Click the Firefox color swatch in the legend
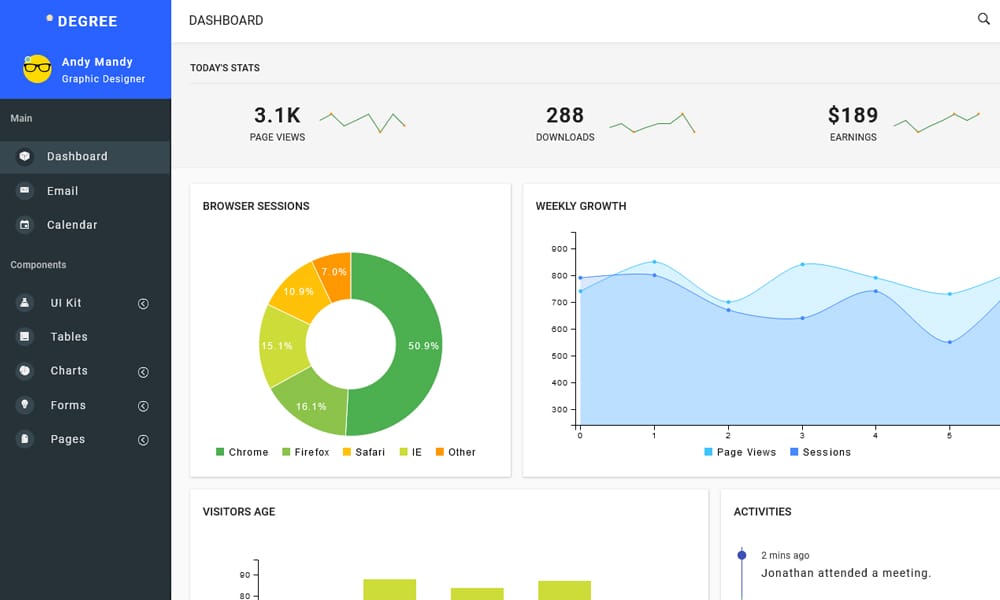The width and height of the screenshot is (1000, 600). coord(284,451)
